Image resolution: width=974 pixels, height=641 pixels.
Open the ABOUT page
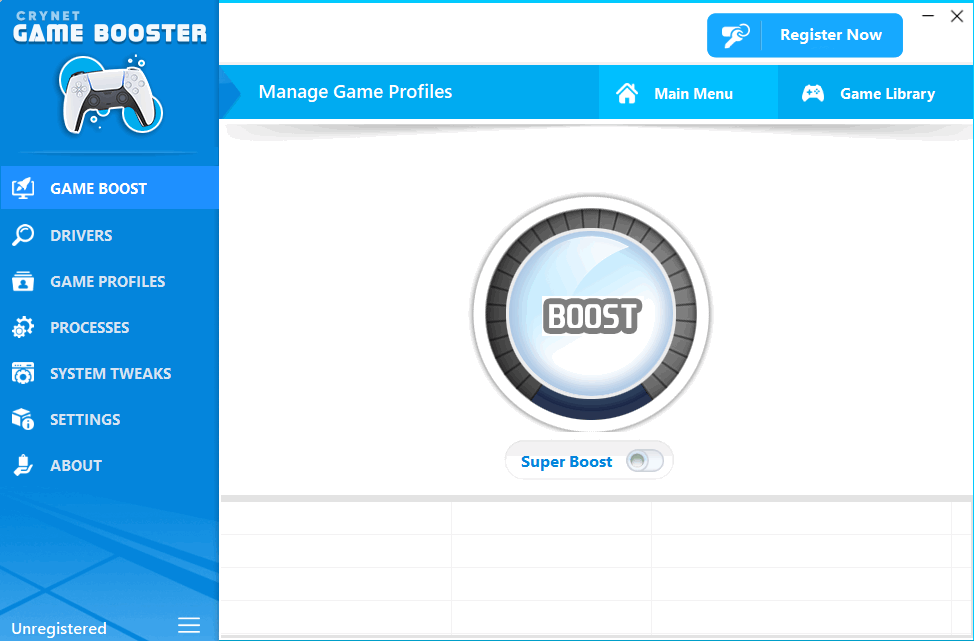click(x=109, y=465)
